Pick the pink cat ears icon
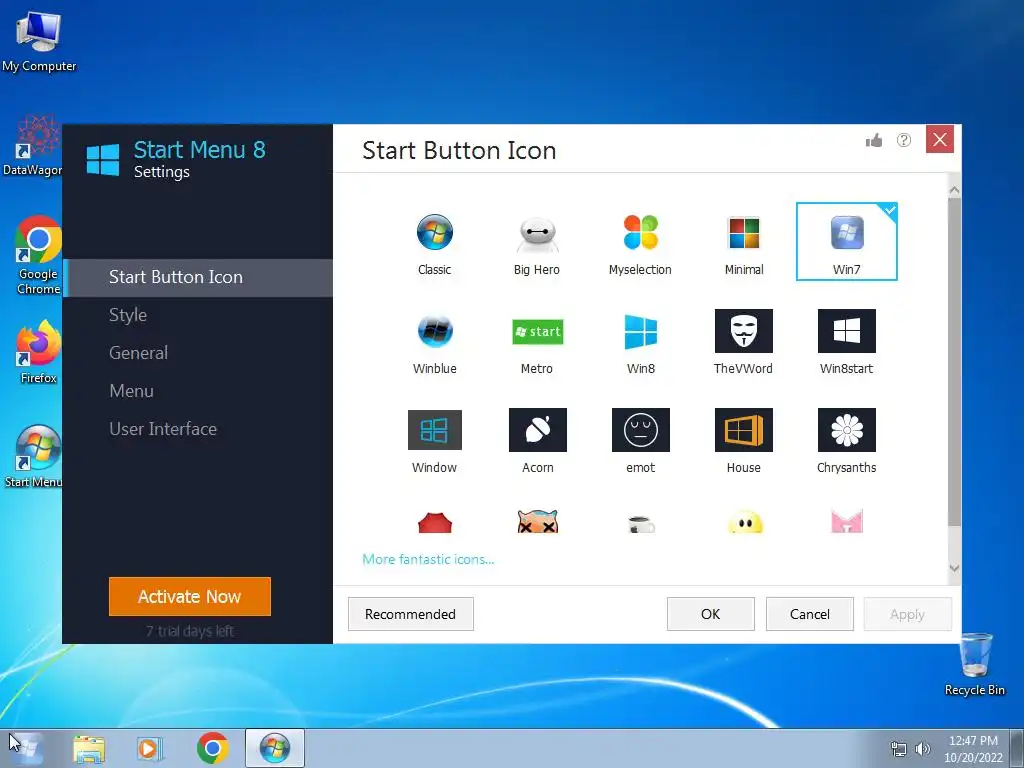 tap(847, 522)
